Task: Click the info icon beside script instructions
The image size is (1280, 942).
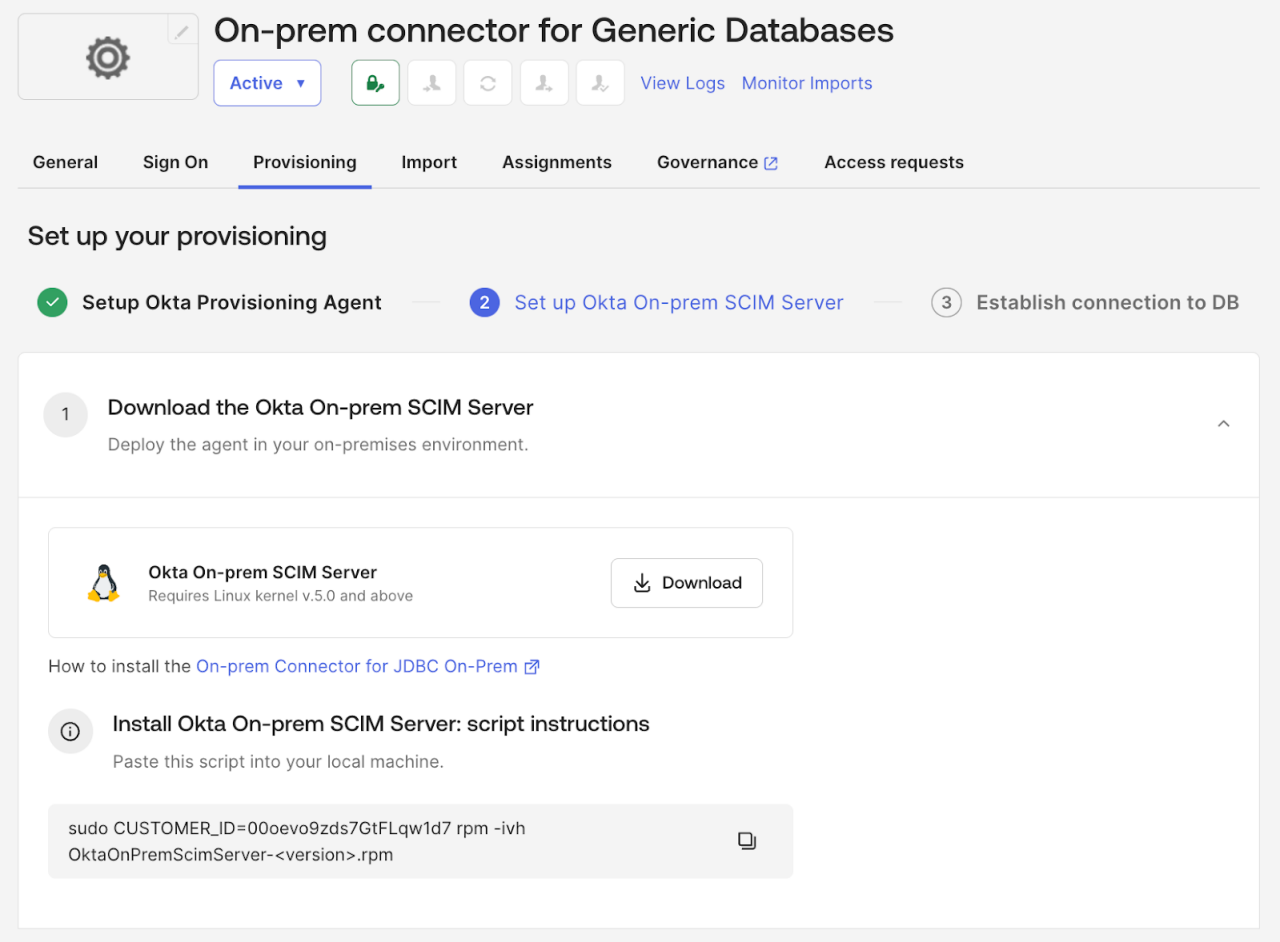Action: pos(70,731)
